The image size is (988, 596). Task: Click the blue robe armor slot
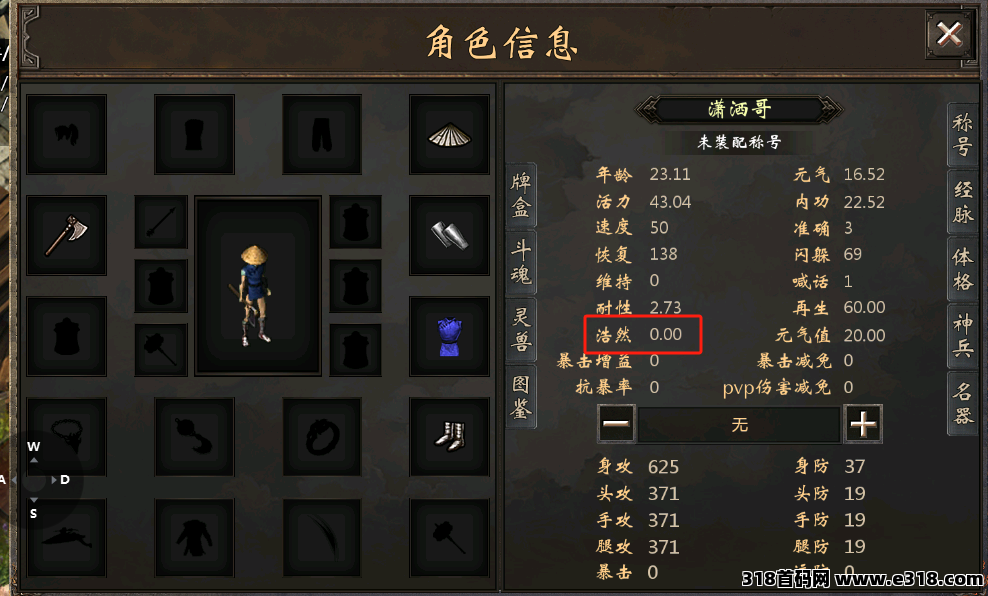(x=449, y=336)
